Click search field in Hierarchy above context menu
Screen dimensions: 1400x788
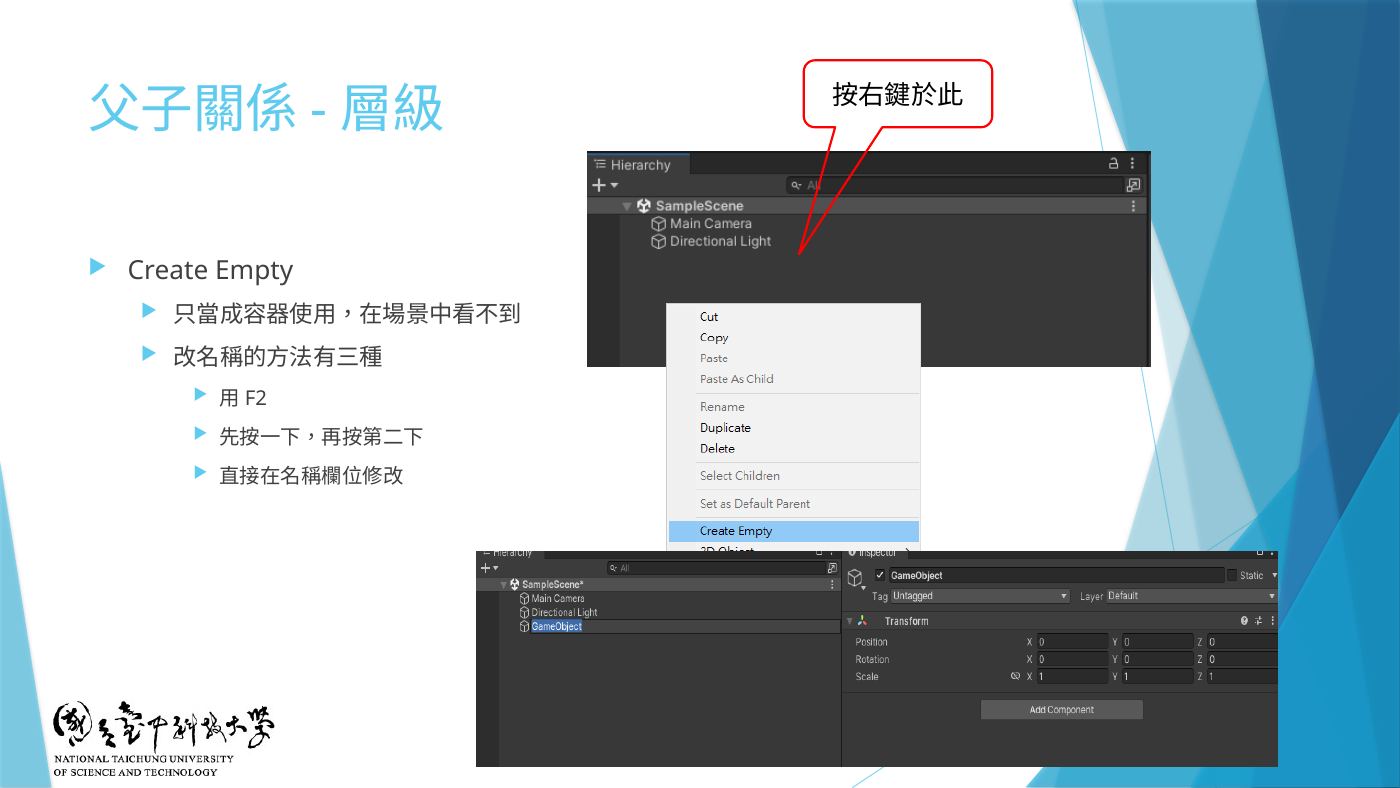(955, 185)
